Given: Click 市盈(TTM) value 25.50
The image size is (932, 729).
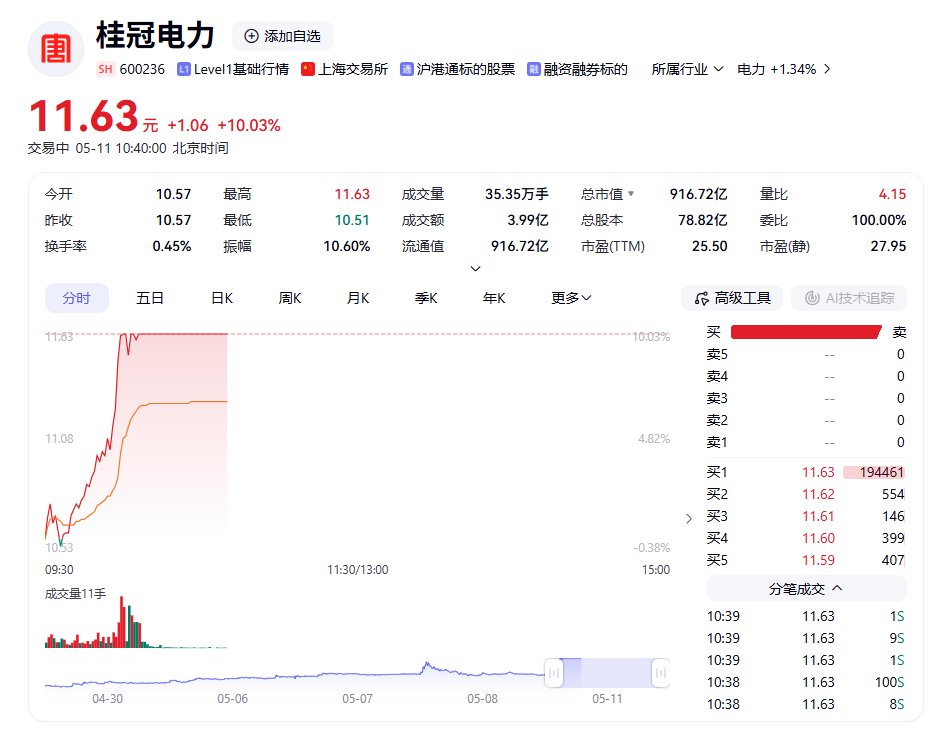Looking at the screenshot, I should click(x=710, y=247).
